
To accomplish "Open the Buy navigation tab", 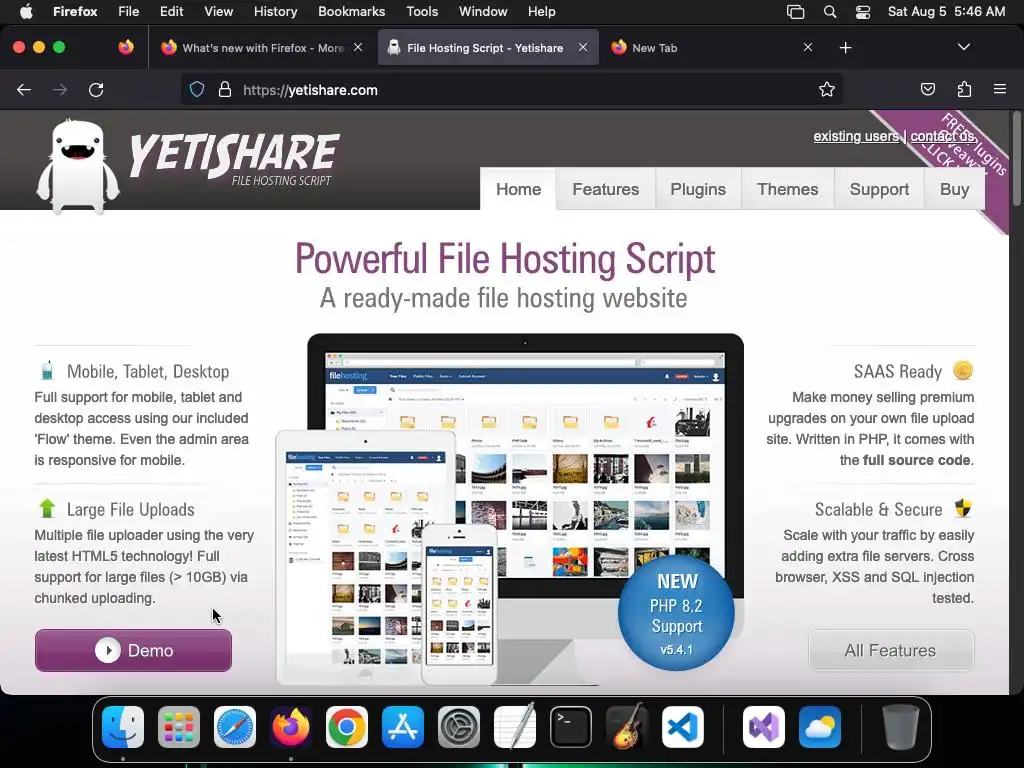I will 954,189.
